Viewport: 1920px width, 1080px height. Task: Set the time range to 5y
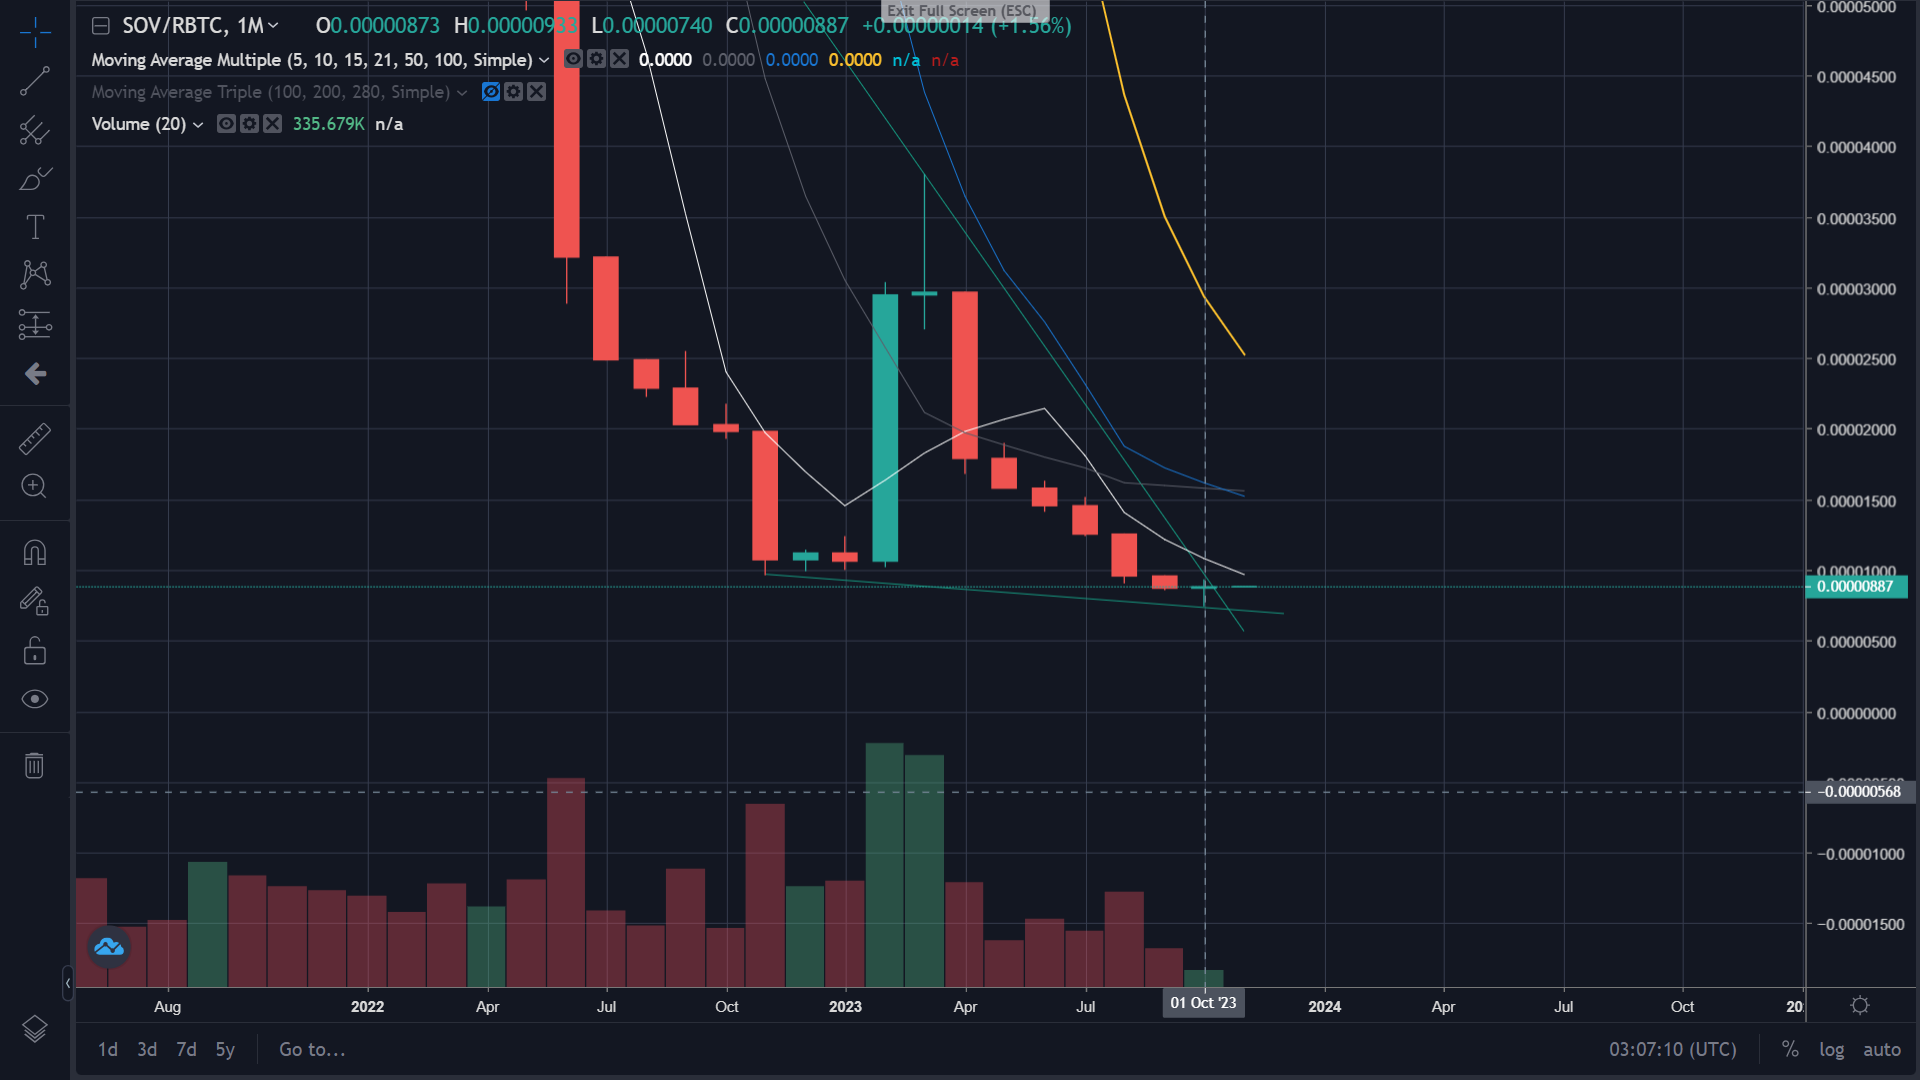[x=225, y=1049]
